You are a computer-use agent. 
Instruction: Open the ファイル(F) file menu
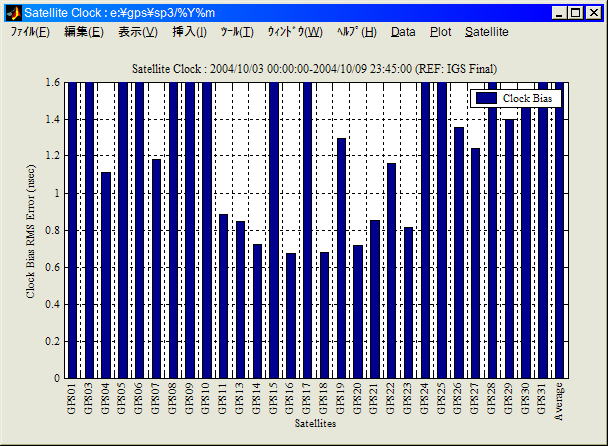[30, 32]
